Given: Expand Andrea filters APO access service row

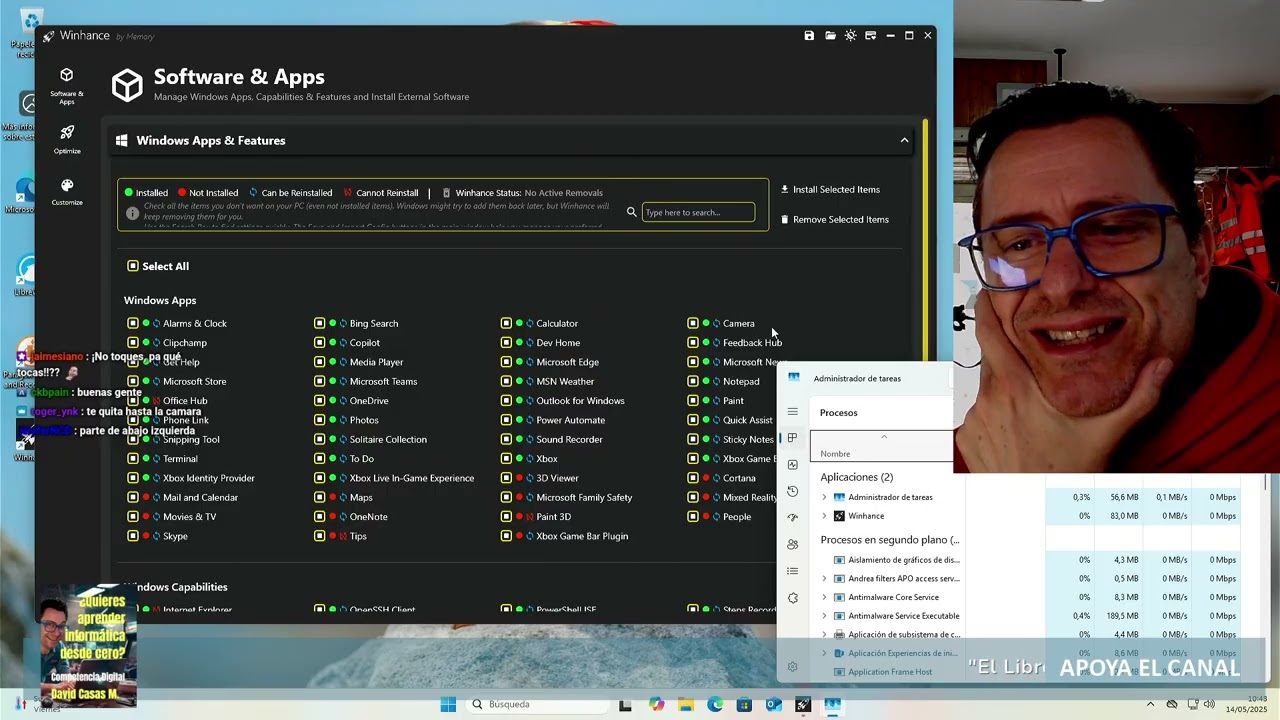Looking at the screenshot, I should coord(824,578).
